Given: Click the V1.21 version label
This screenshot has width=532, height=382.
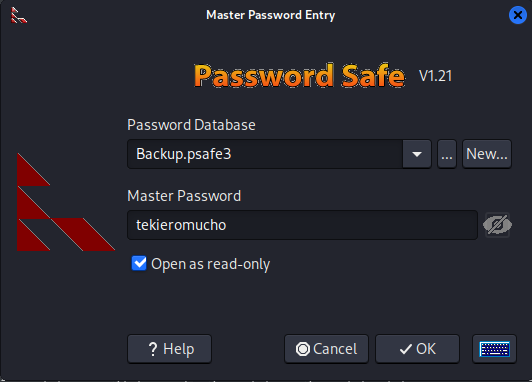Looking at the screenshot, I should pyautogui.click(x=435, y=76).
